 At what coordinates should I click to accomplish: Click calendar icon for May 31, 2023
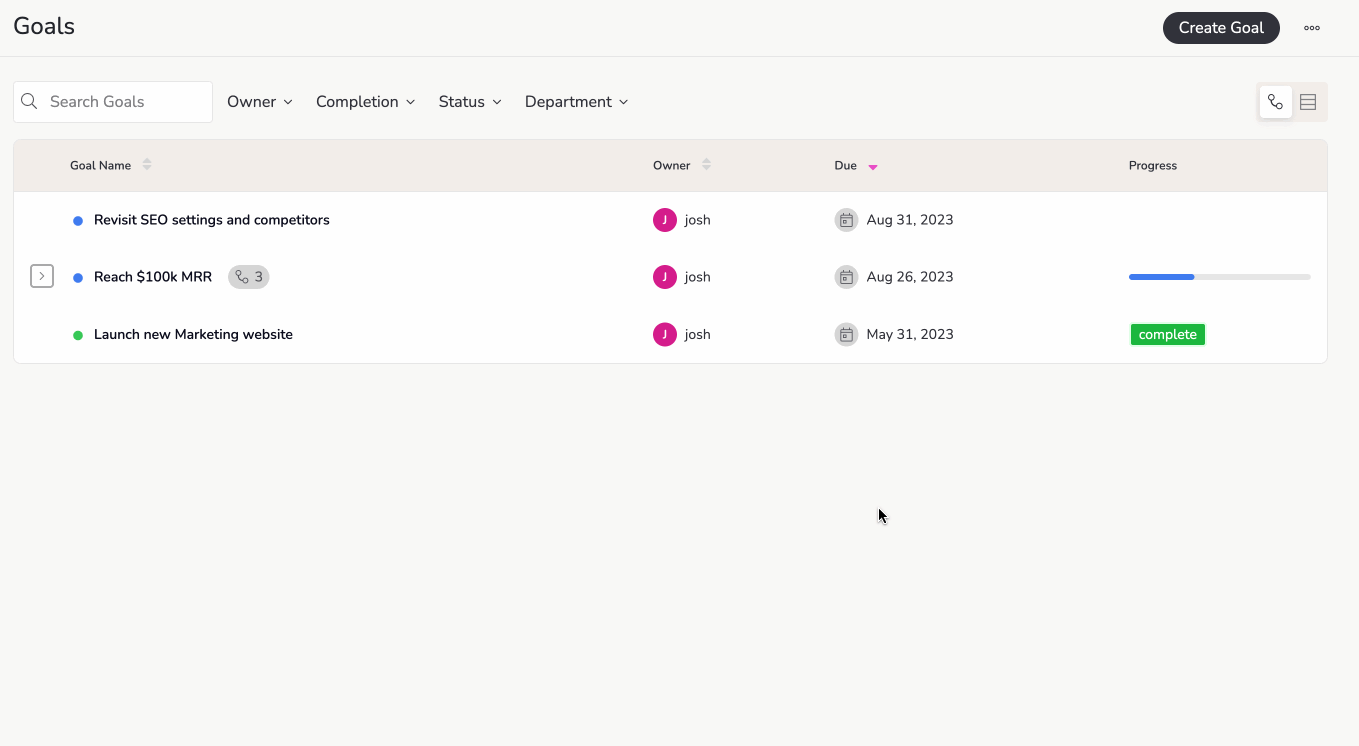click(x=846, y=335)
